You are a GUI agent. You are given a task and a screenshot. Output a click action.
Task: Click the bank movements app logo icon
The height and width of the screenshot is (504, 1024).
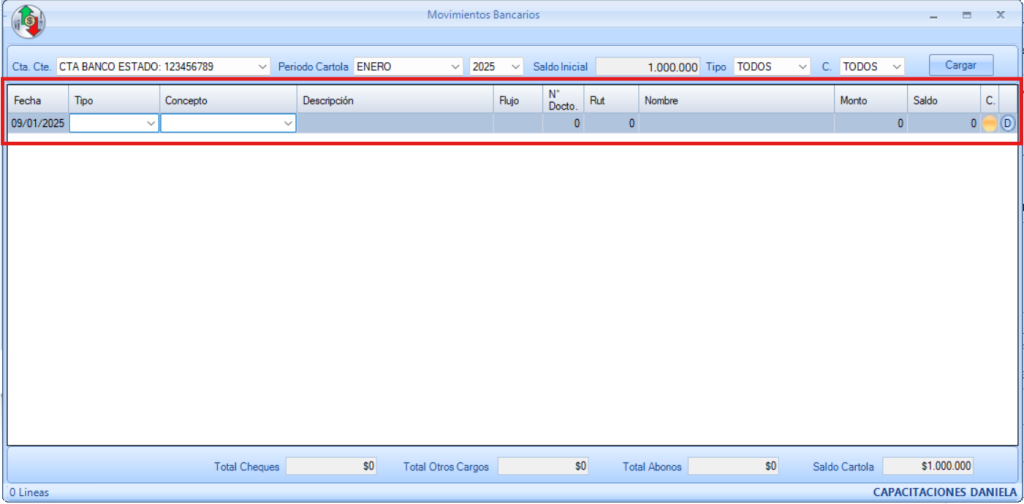click(28, 21)
